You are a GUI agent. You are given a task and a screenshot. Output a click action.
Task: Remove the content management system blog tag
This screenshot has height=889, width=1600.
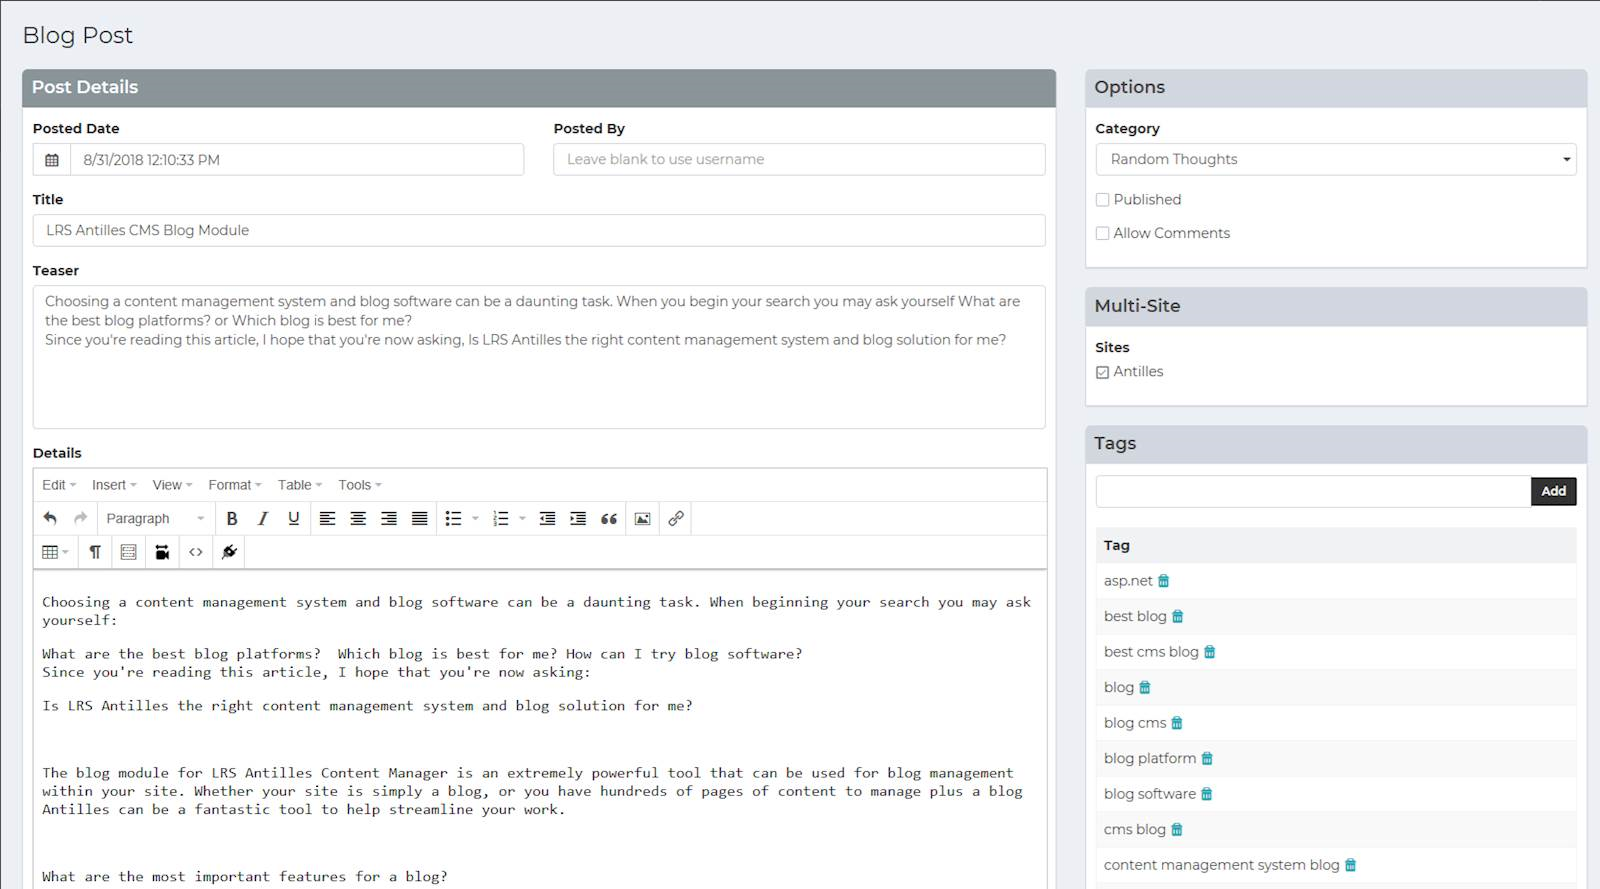(1351, 865)
